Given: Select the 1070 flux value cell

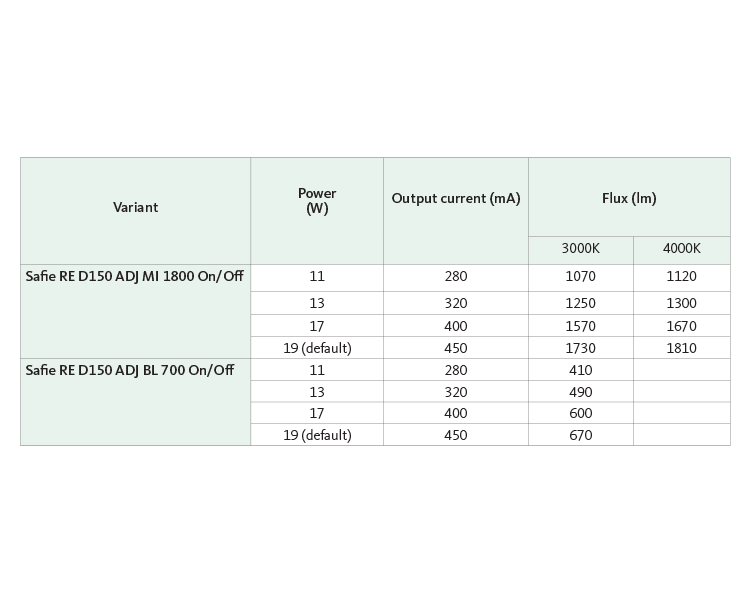Looking at the screenshot, I should click(x=580, y=277).
